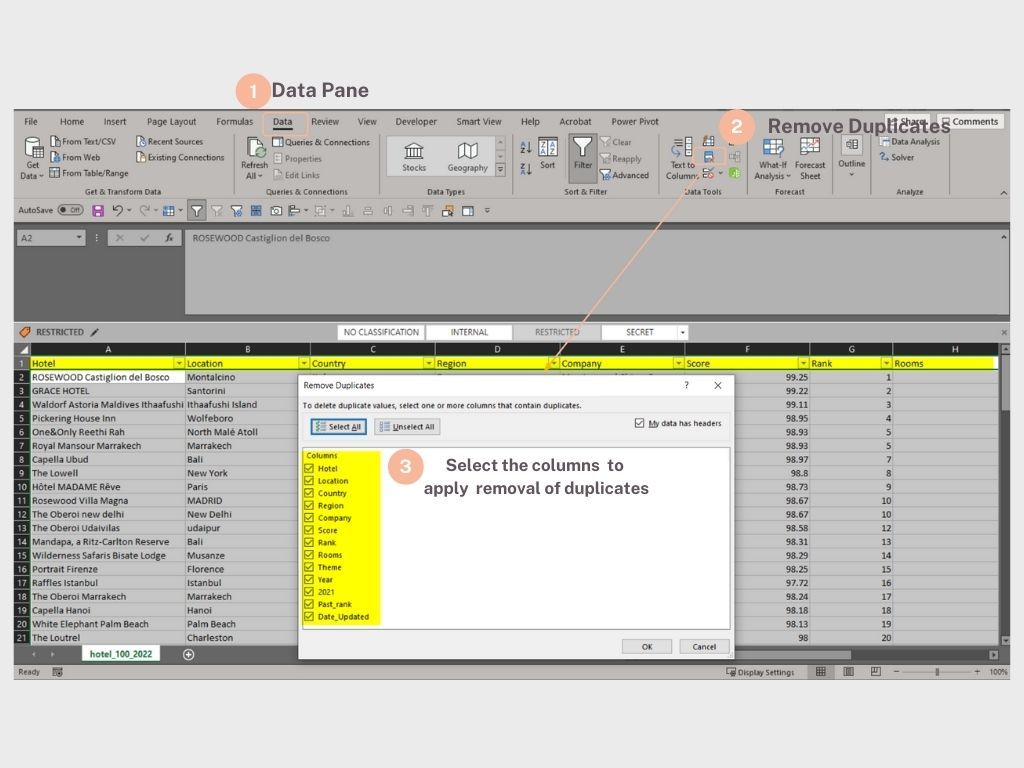Uncheck the Location column checkbox
Screen dimensions: 1024x768
coord(310,481)
